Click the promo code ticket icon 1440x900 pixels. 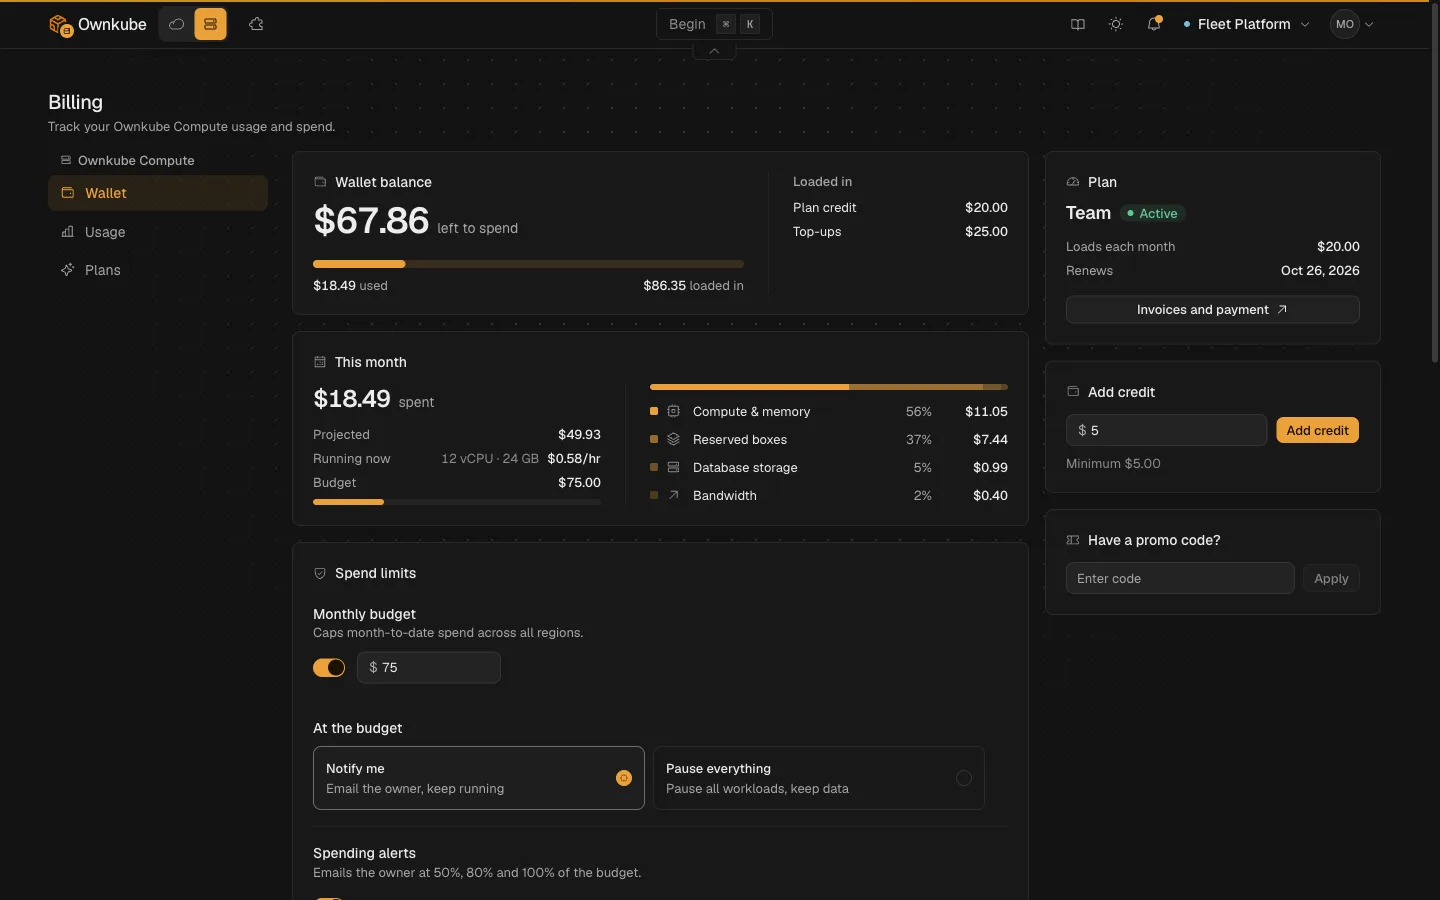click(1073, 540)
